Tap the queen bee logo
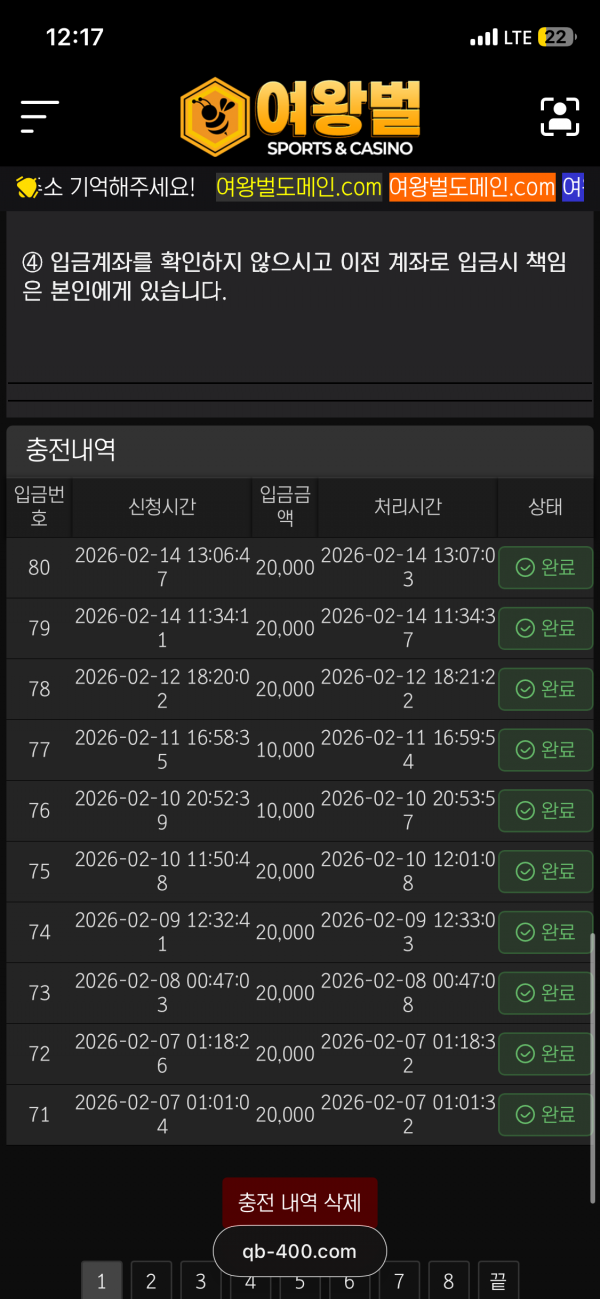Image resolution: width=600 pixels, height=1299 pixels. pos(300,116)
